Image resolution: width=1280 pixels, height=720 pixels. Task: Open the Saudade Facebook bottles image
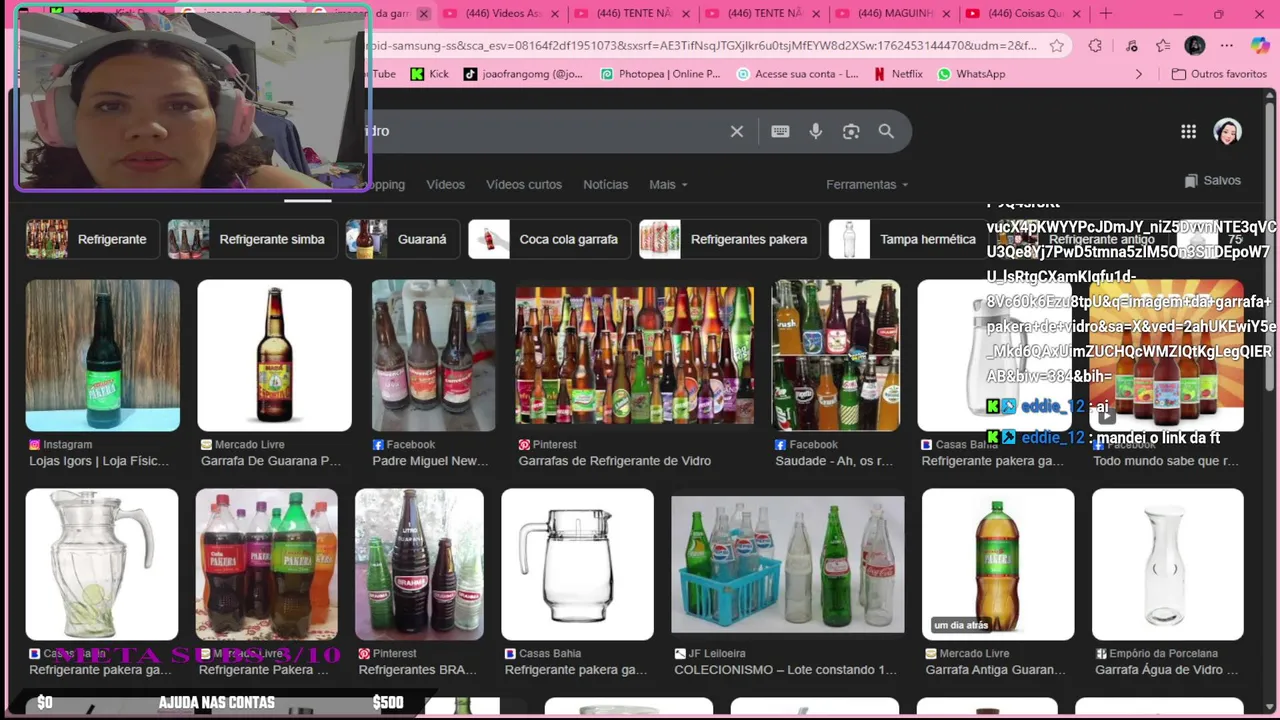tap(835, 355)
